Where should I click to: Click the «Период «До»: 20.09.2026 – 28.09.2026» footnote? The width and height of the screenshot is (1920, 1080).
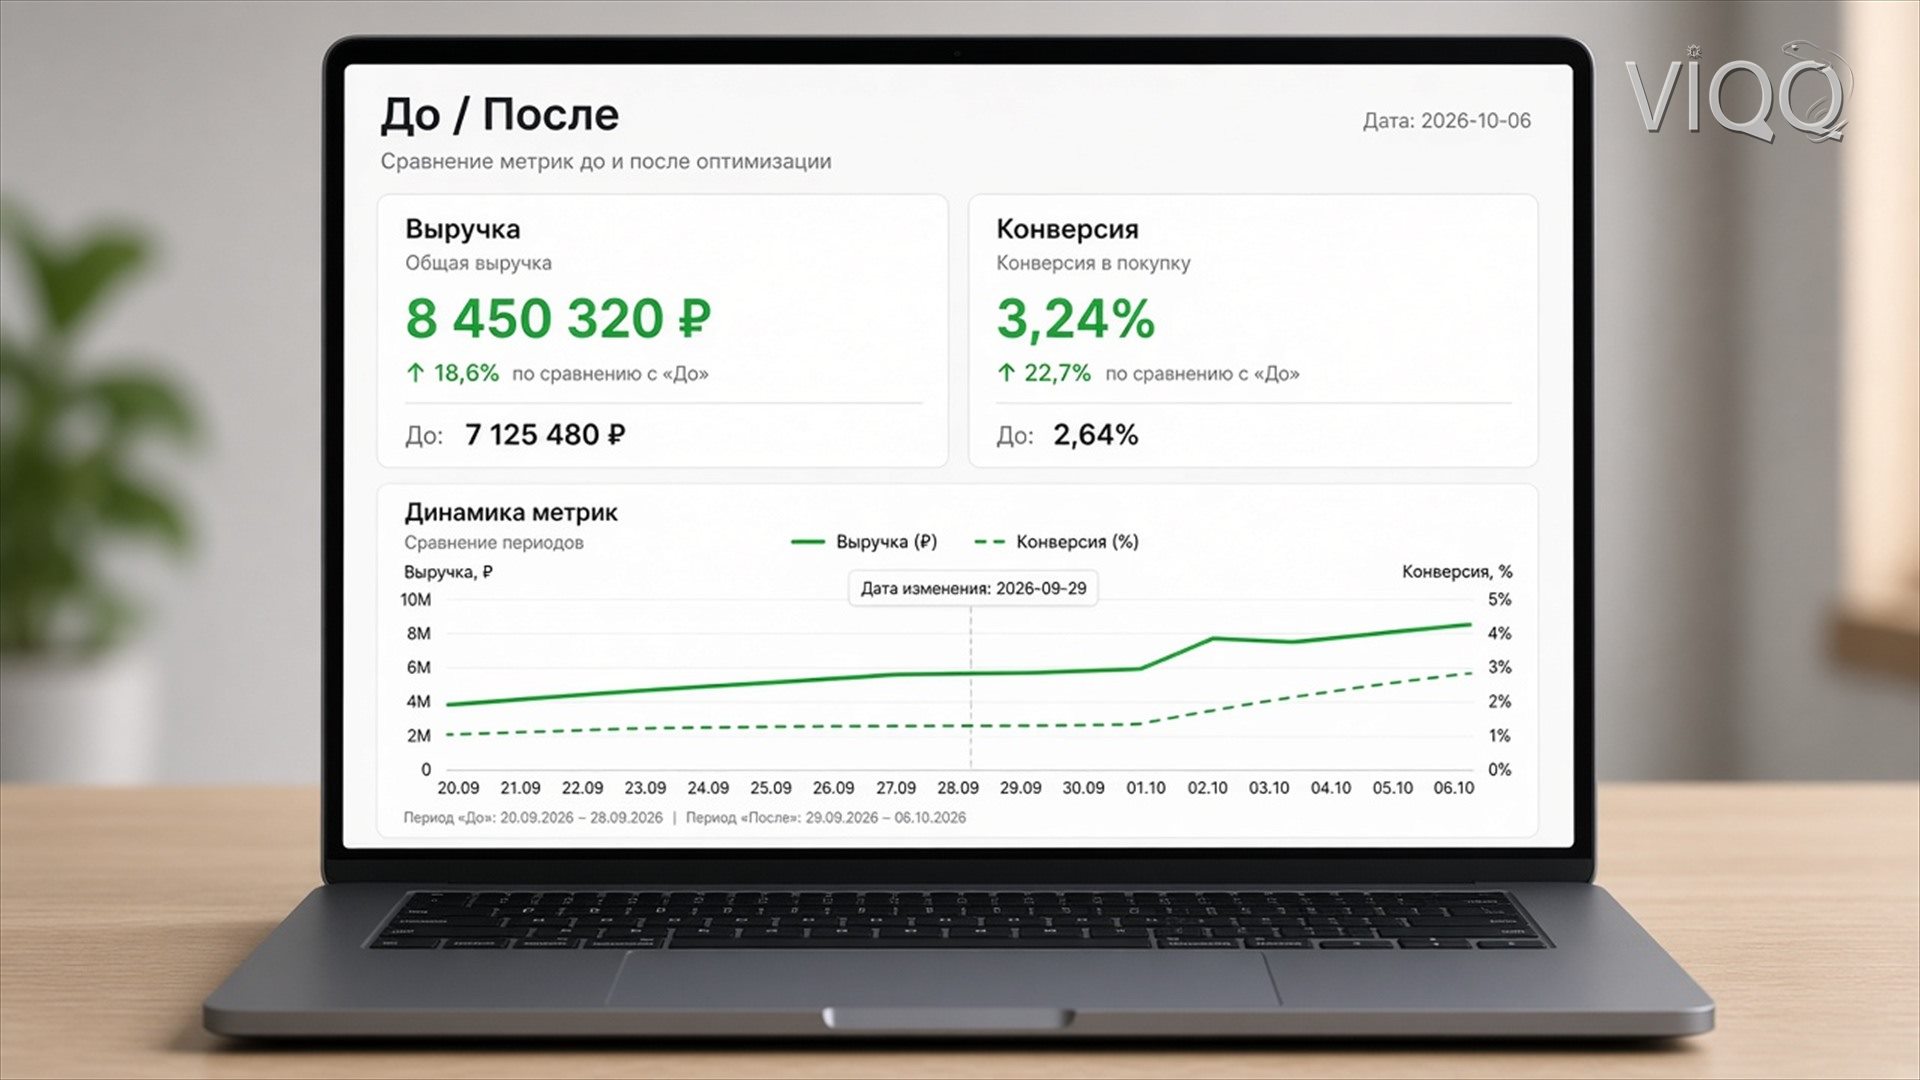pyautogui.click(x=533, y=818)
